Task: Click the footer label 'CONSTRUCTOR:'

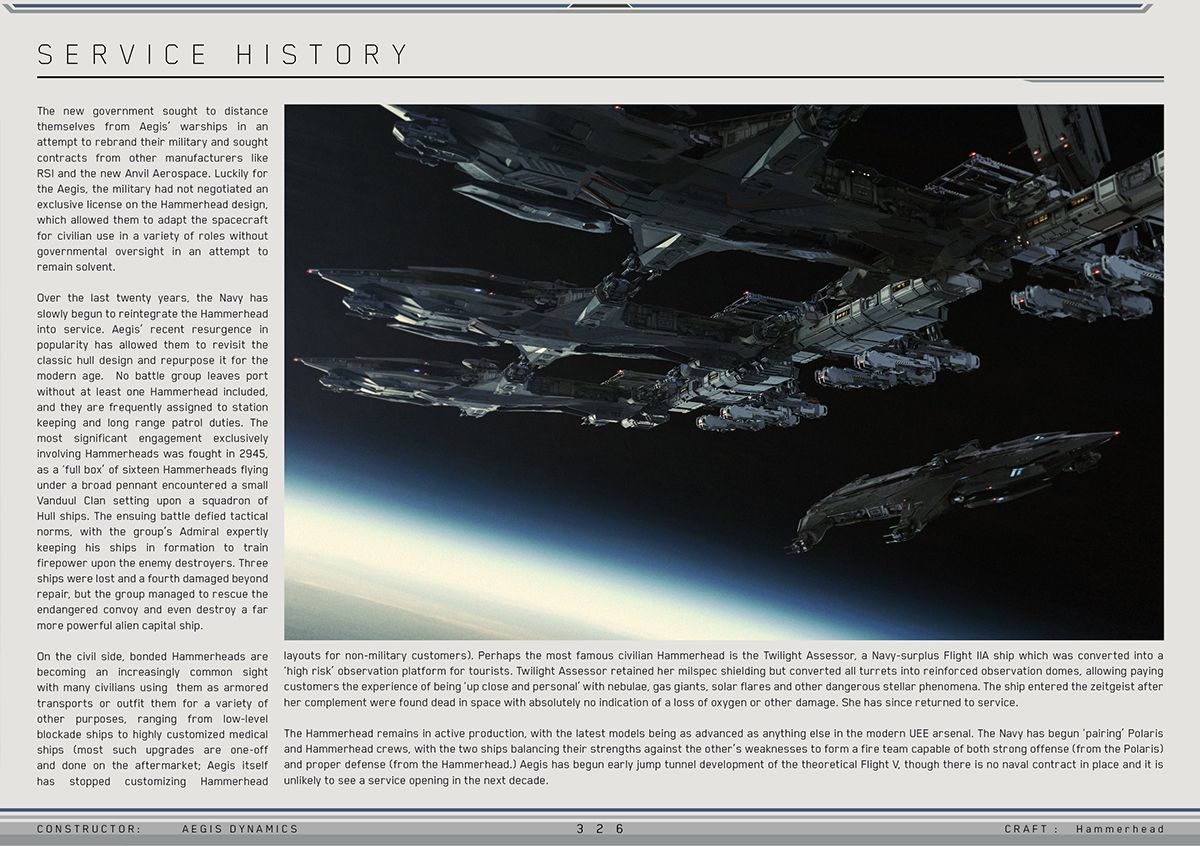Action: click(89, 829)
